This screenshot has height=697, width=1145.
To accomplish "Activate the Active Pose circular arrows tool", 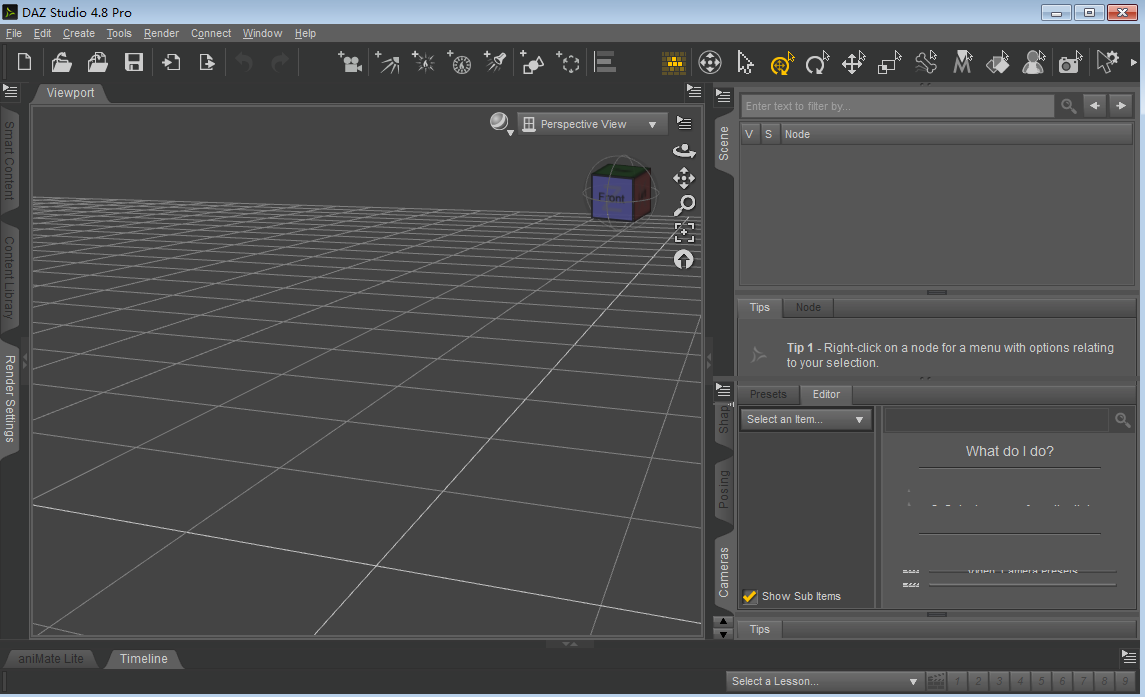I will tap(710, 63).
